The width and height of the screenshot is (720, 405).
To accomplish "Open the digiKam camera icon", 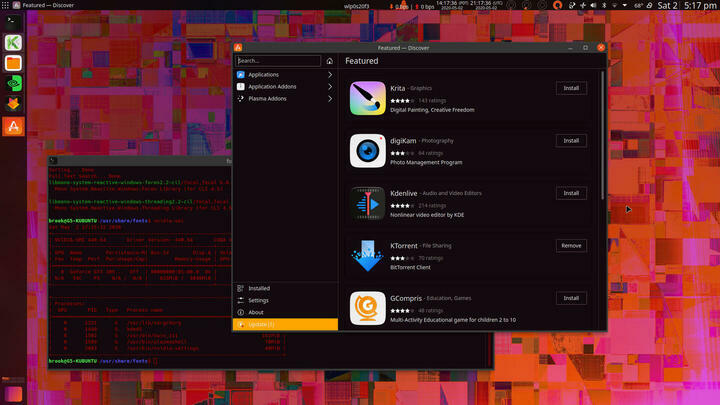I will 367,151.
